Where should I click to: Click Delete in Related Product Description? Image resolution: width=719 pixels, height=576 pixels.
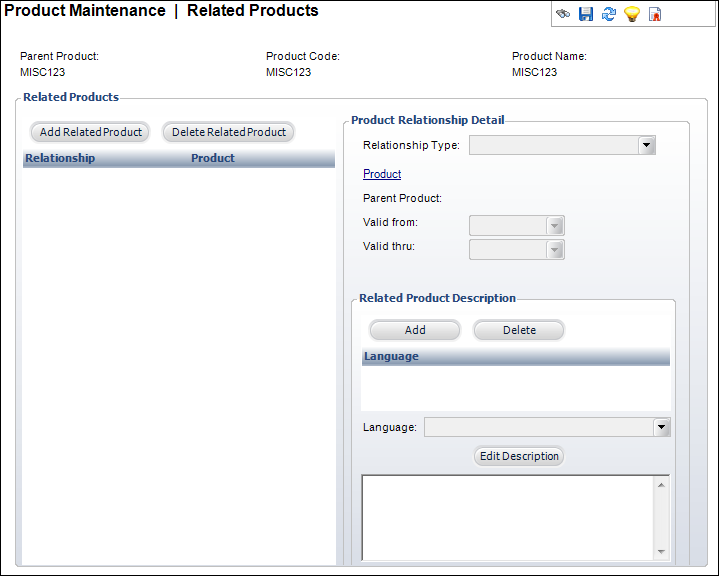[x=519, y=330]
